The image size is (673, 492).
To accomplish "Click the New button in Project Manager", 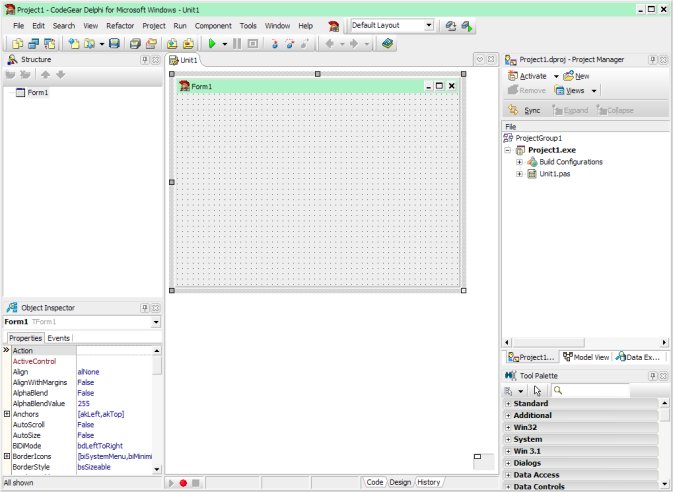I will pos(576,76).
